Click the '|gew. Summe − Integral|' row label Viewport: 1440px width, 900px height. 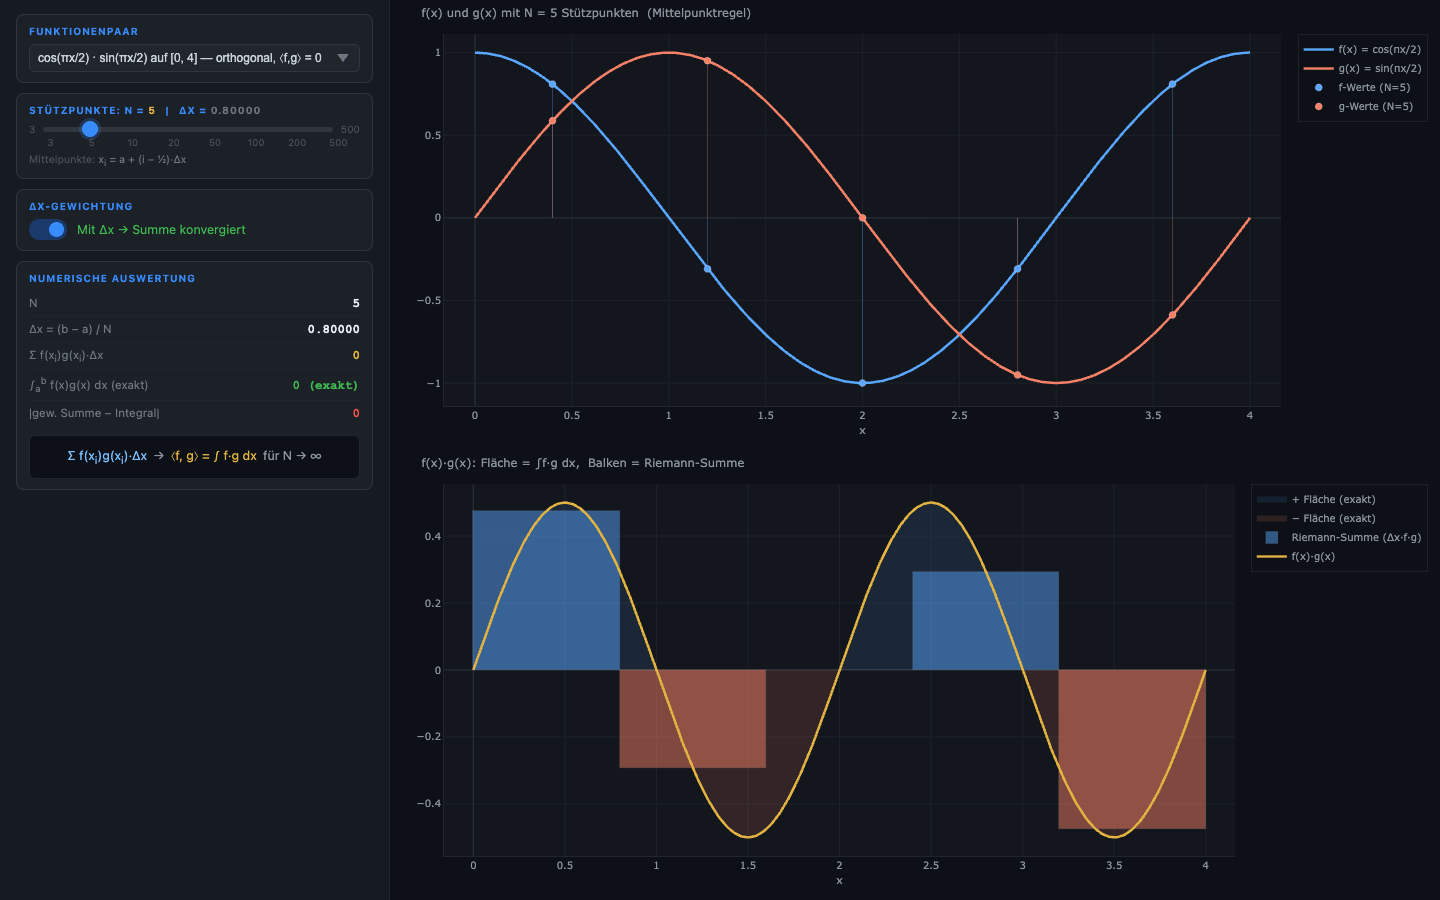pyautogui.click(x=94, y=413)
